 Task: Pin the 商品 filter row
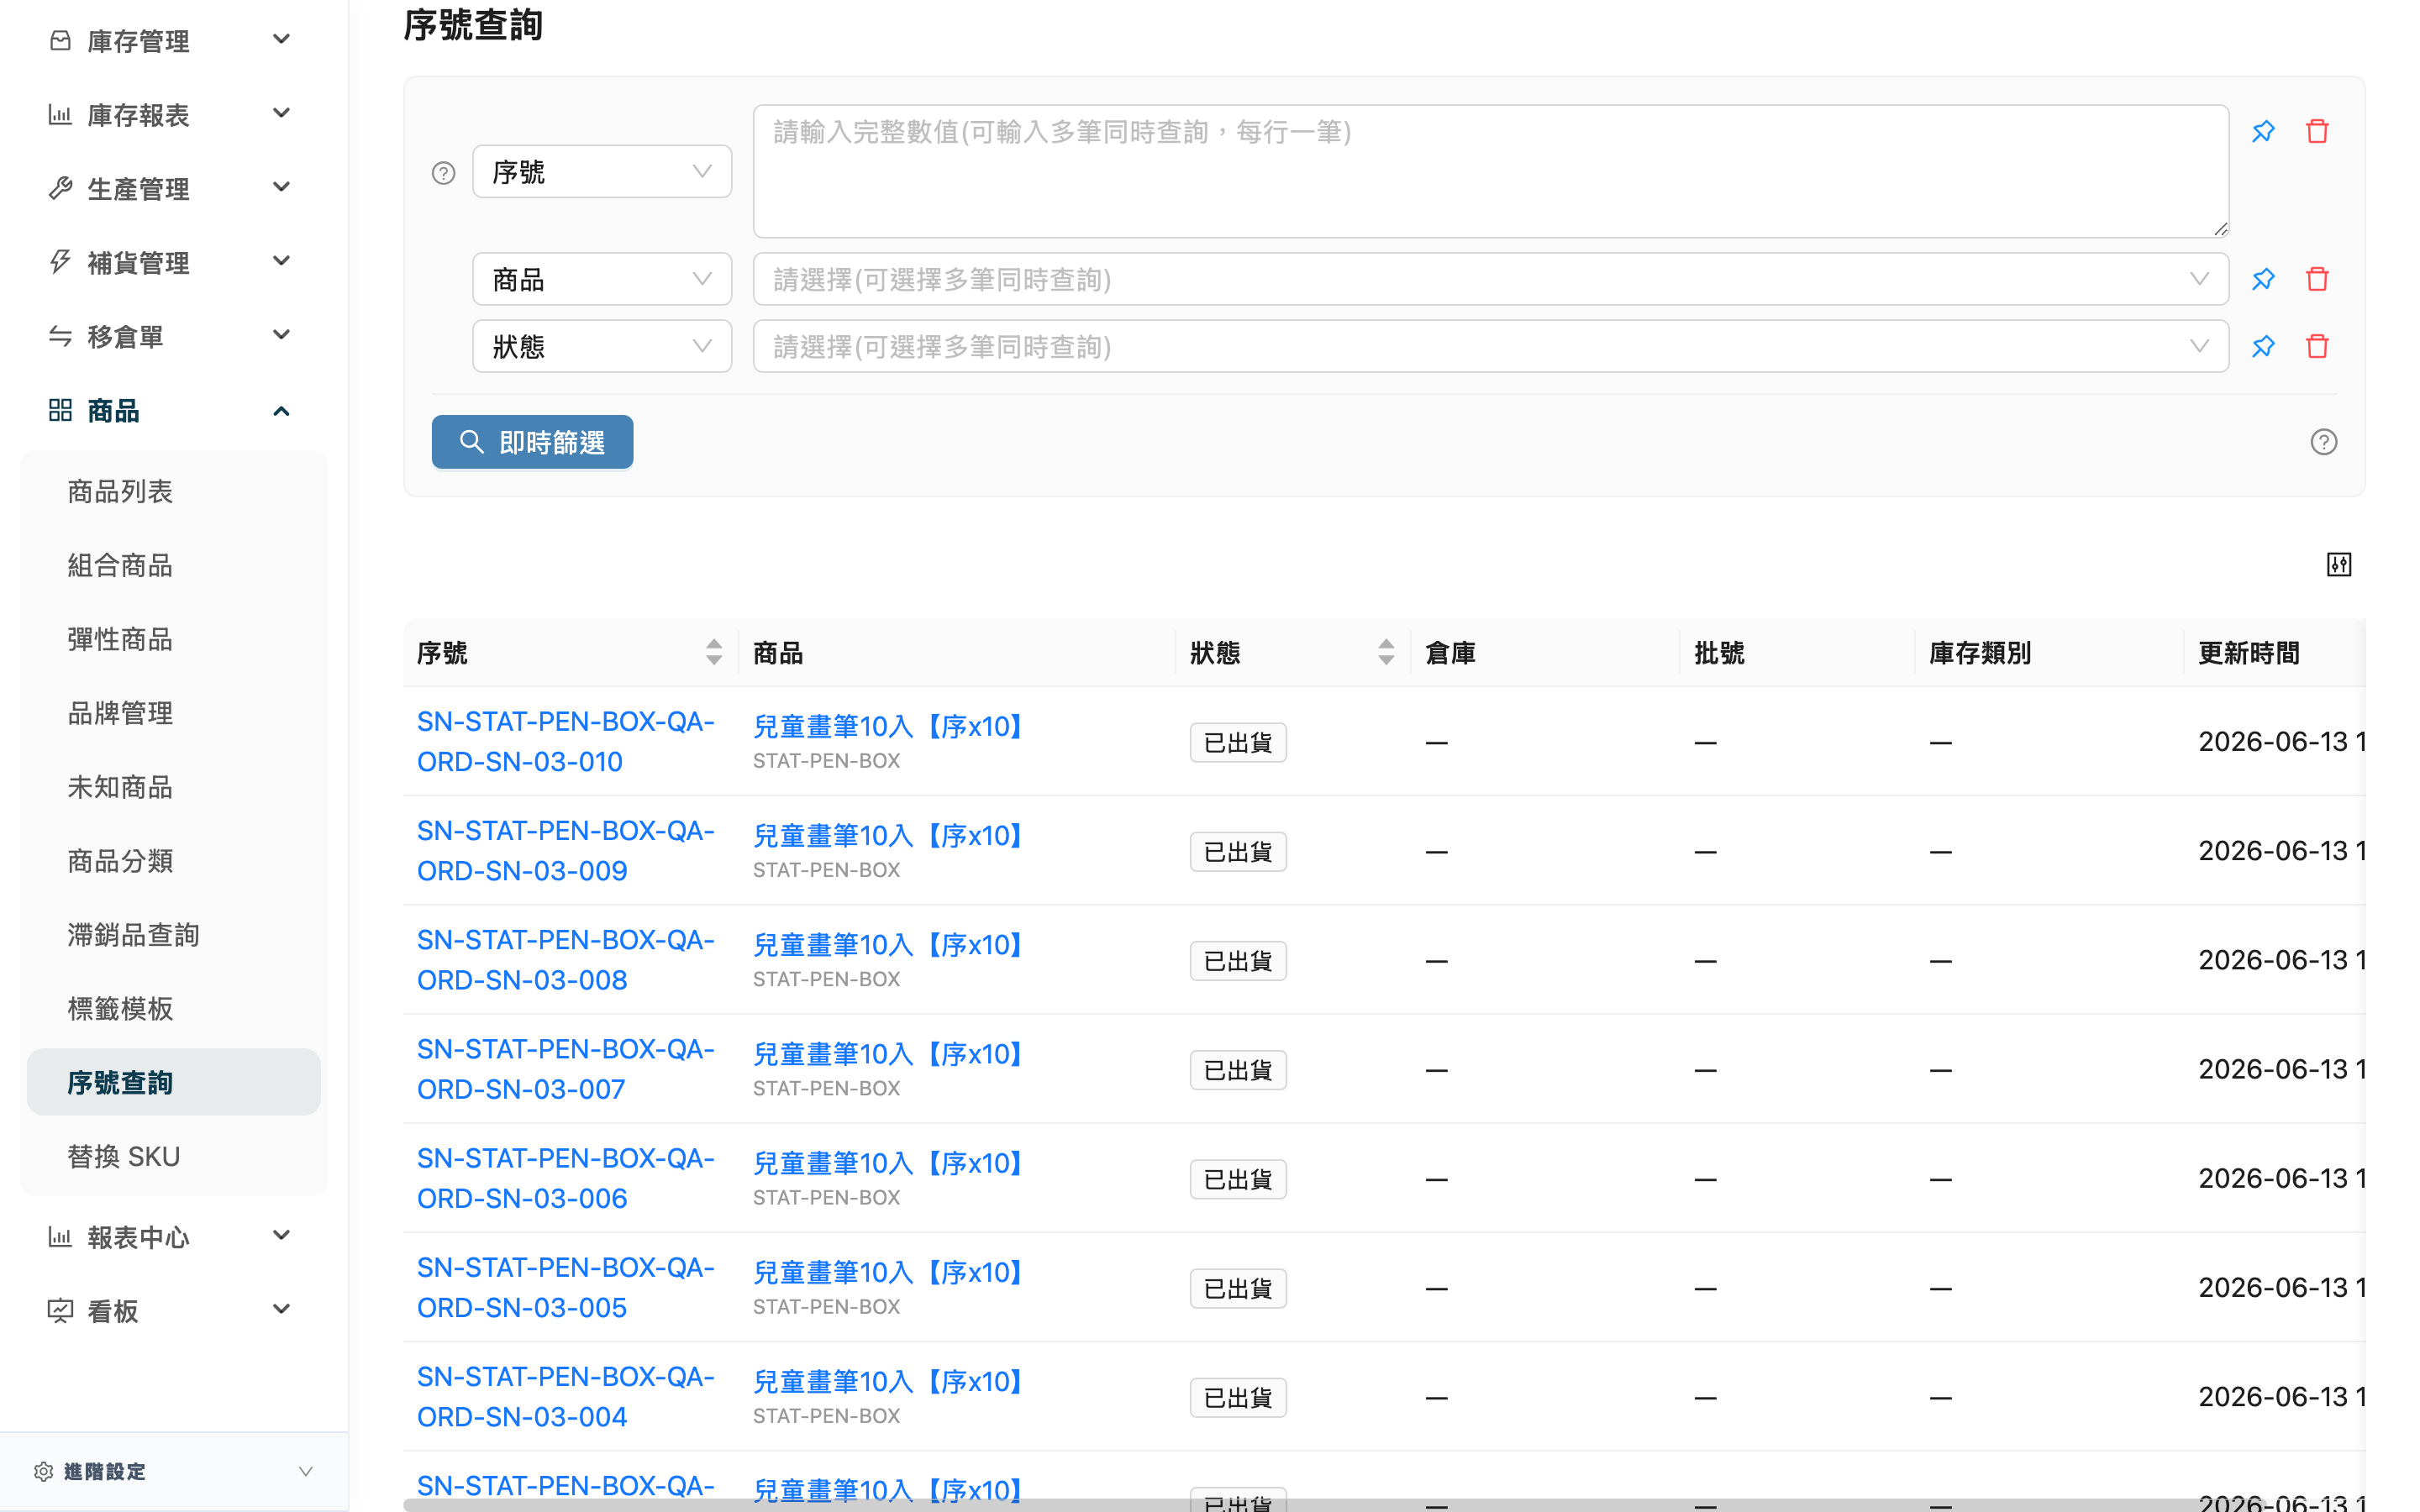click(x=2263, y=279)
